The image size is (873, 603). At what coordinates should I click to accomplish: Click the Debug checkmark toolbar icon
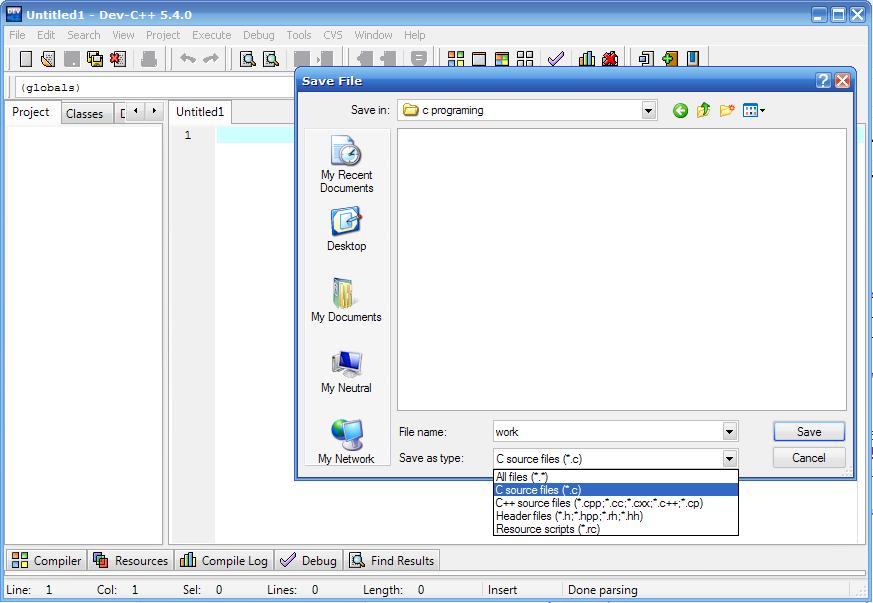pyautogui.click(x=556, y=58)
